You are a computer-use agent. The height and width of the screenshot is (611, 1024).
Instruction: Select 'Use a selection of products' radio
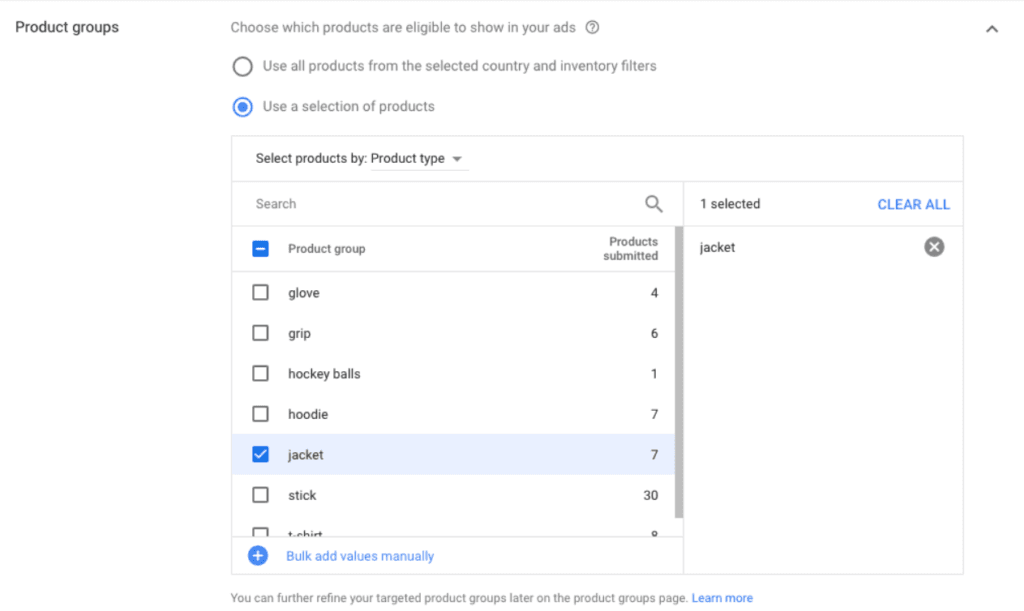click(242, 107)
